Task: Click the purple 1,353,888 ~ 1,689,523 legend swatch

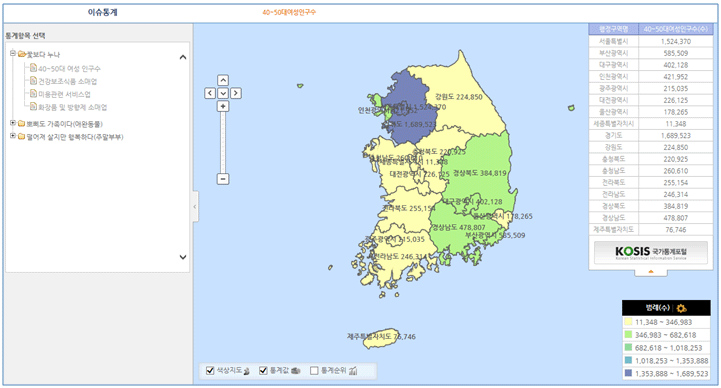Action: pyautogui.click(x=628, y=374)
